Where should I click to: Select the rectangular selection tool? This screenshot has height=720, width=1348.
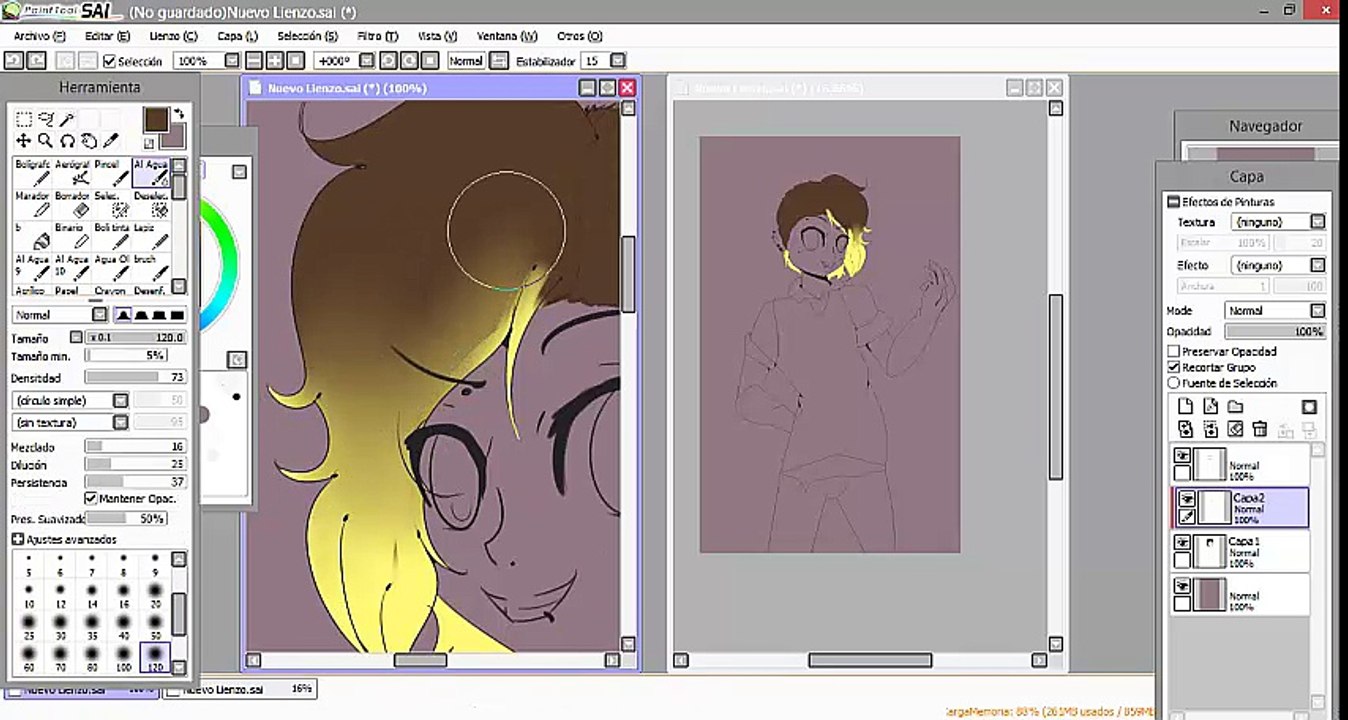click(23, 119)
